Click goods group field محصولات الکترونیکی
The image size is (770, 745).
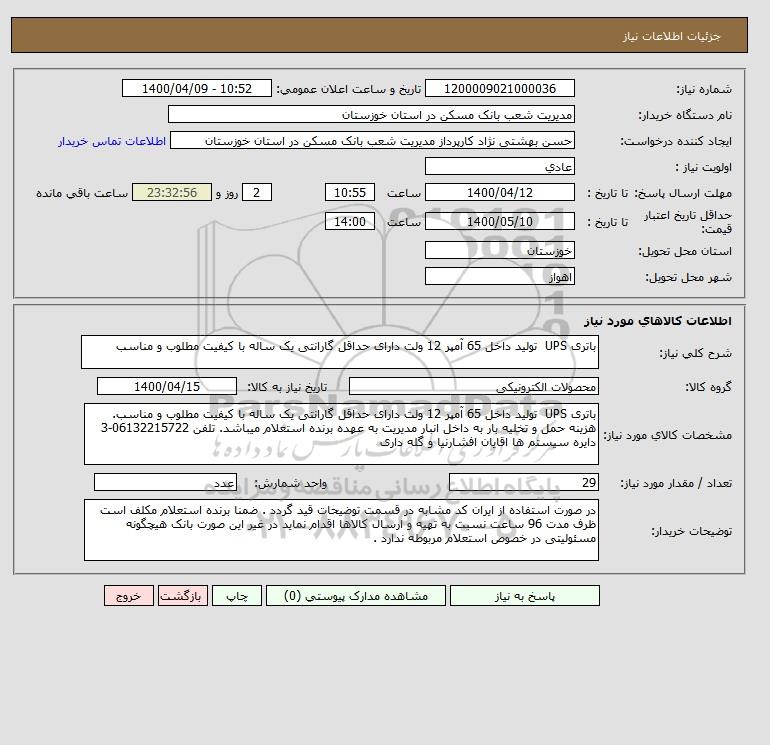pos(473,386)
